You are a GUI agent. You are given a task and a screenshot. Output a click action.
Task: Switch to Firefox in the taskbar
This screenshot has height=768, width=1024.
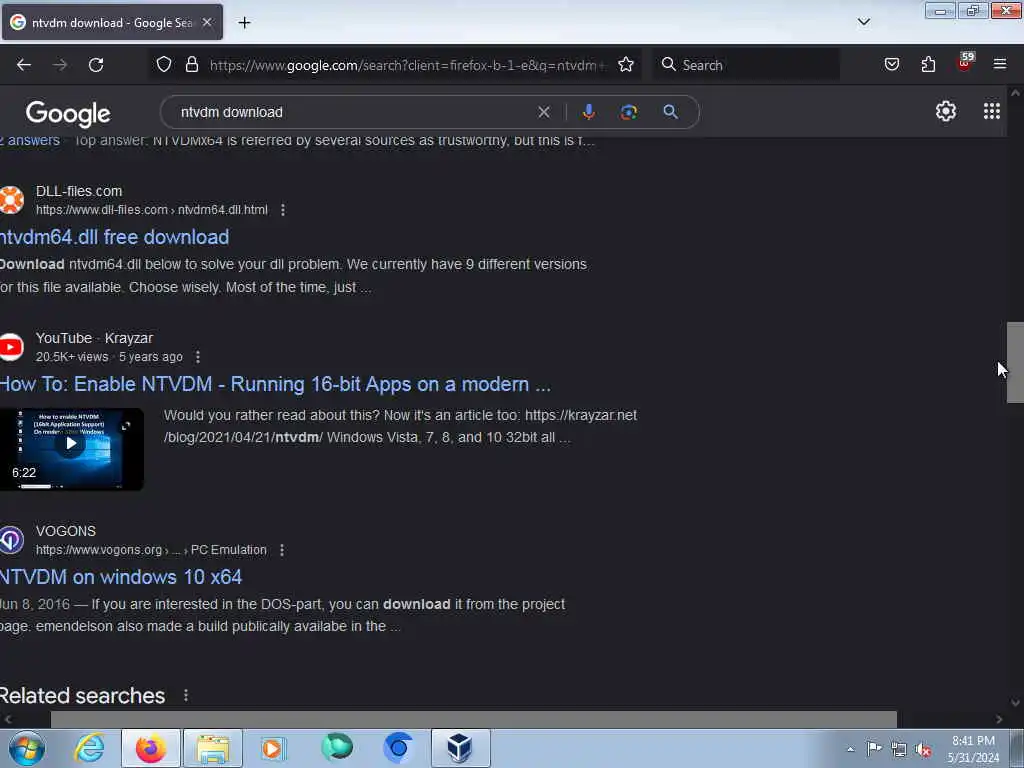tap(151, 748)
